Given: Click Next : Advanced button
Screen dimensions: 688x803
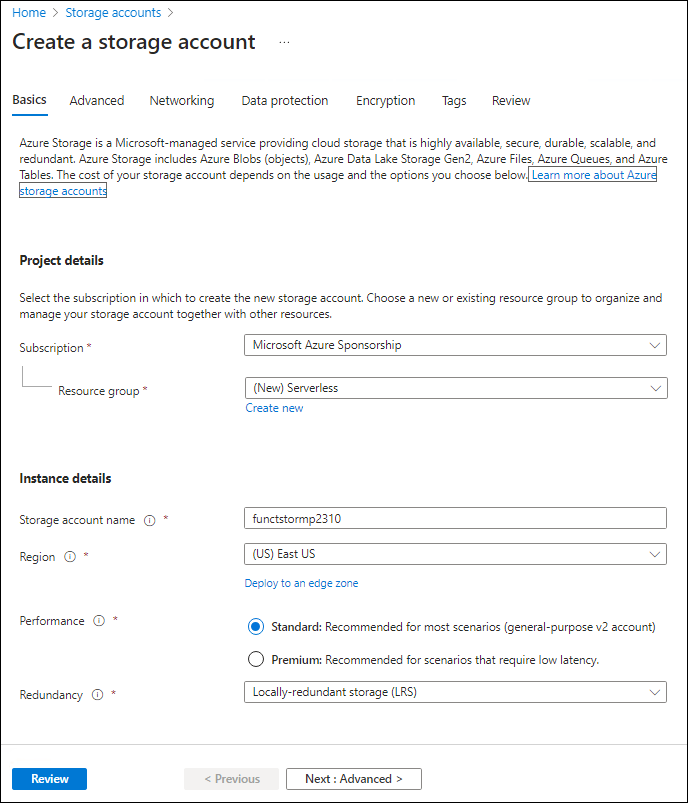Looking at the screenshot, I should coord(353,778).
